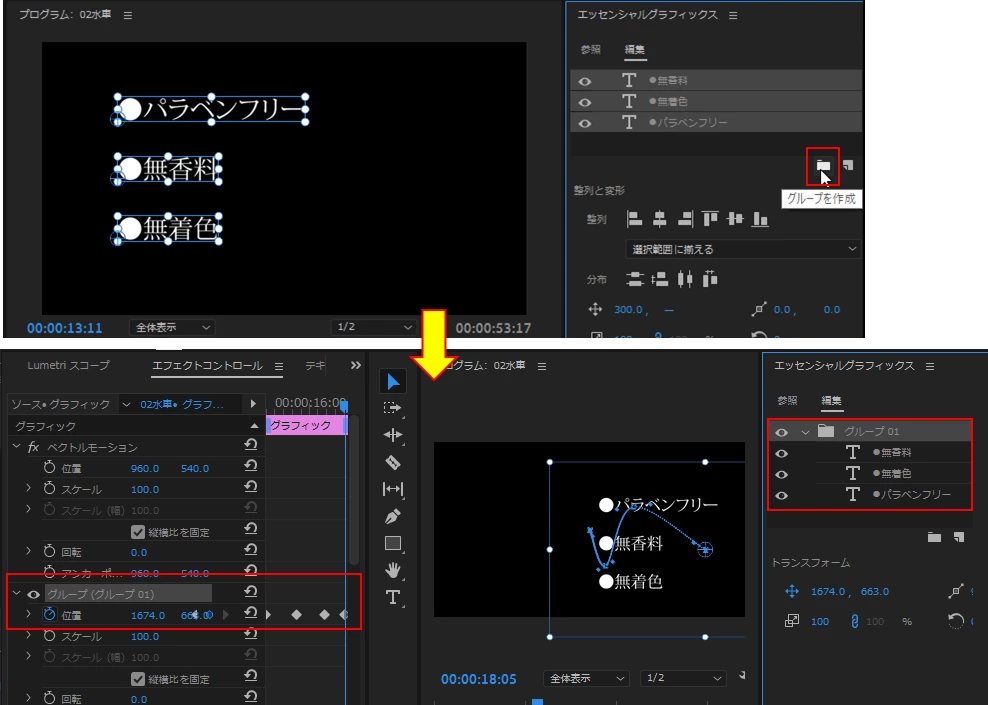The height and width of the screenshot is (705, 988).
Task: Select グループ 01 row in layer list
Action: click(x=870, y=432)
